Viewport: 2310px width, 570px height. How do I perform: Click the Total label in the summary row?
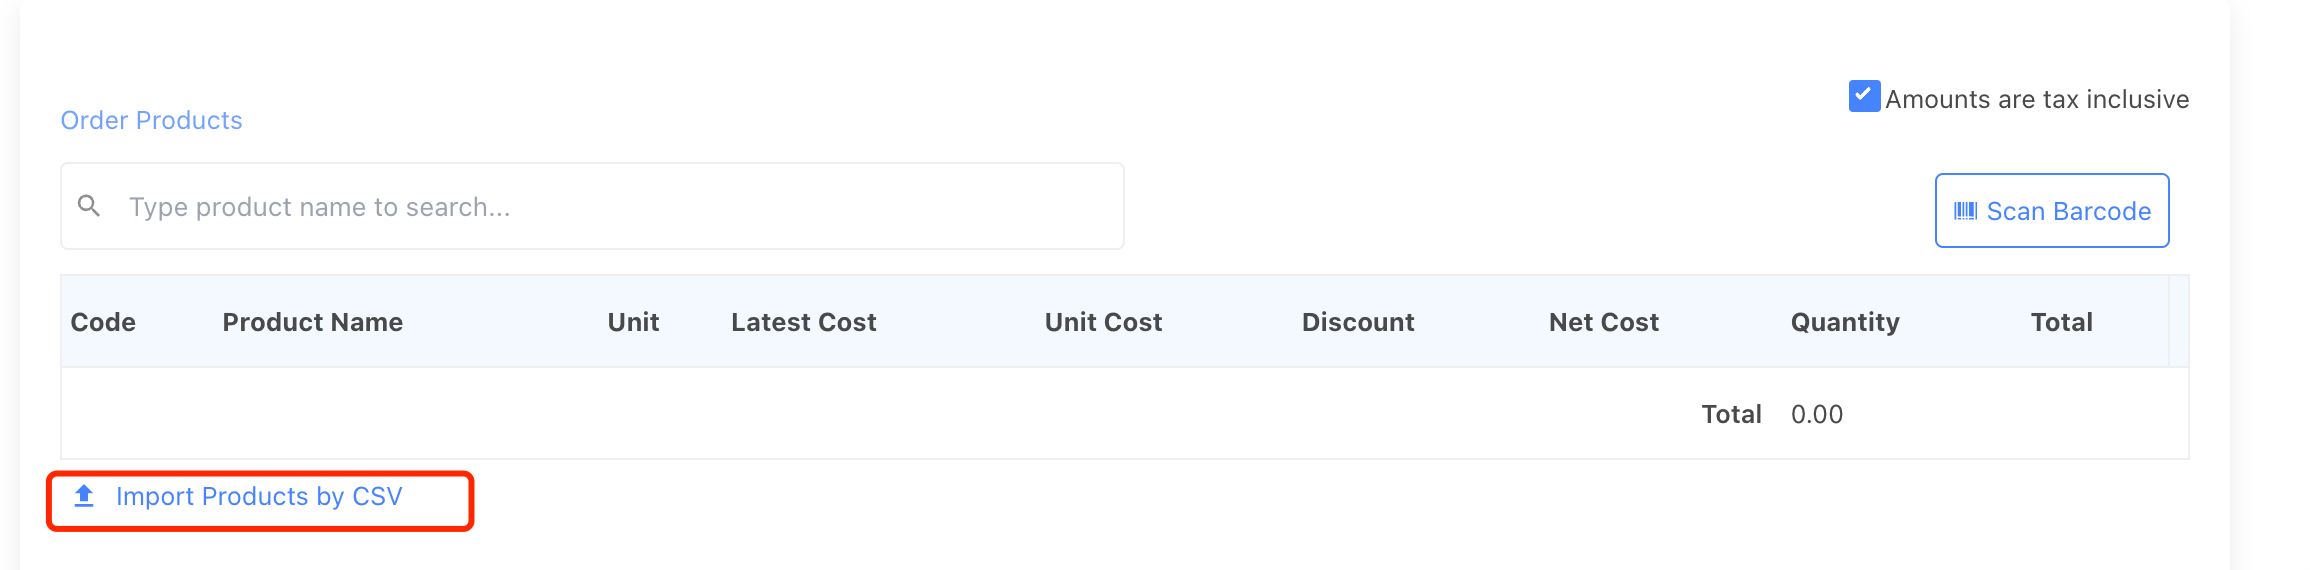(x=1731, y=414)
